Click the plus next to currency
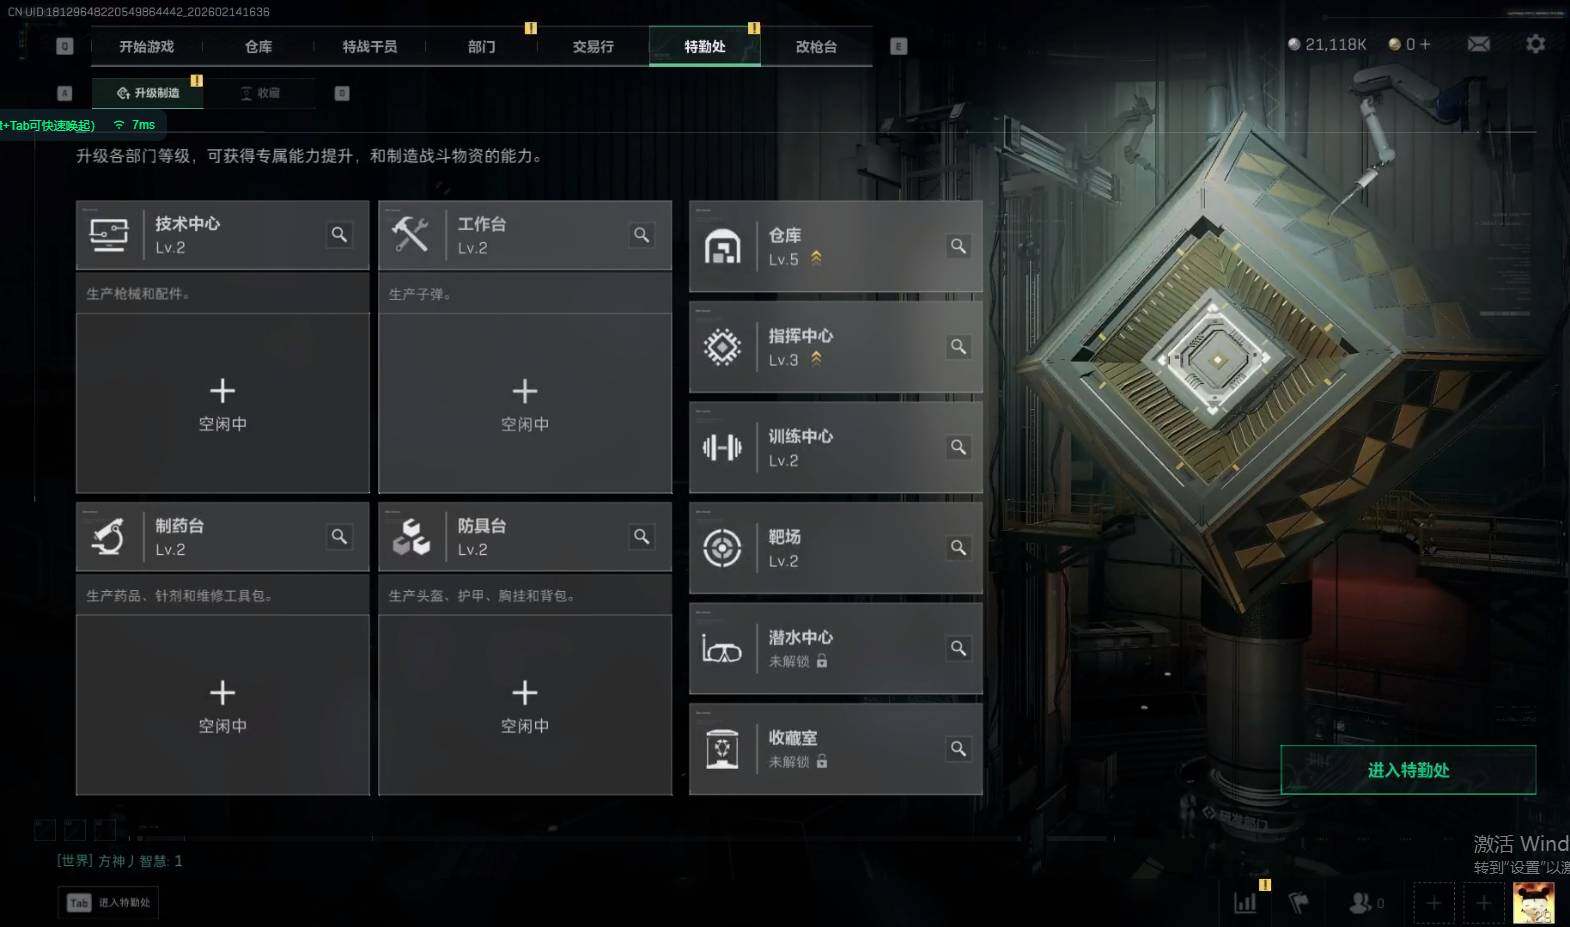 (1425, 44)
